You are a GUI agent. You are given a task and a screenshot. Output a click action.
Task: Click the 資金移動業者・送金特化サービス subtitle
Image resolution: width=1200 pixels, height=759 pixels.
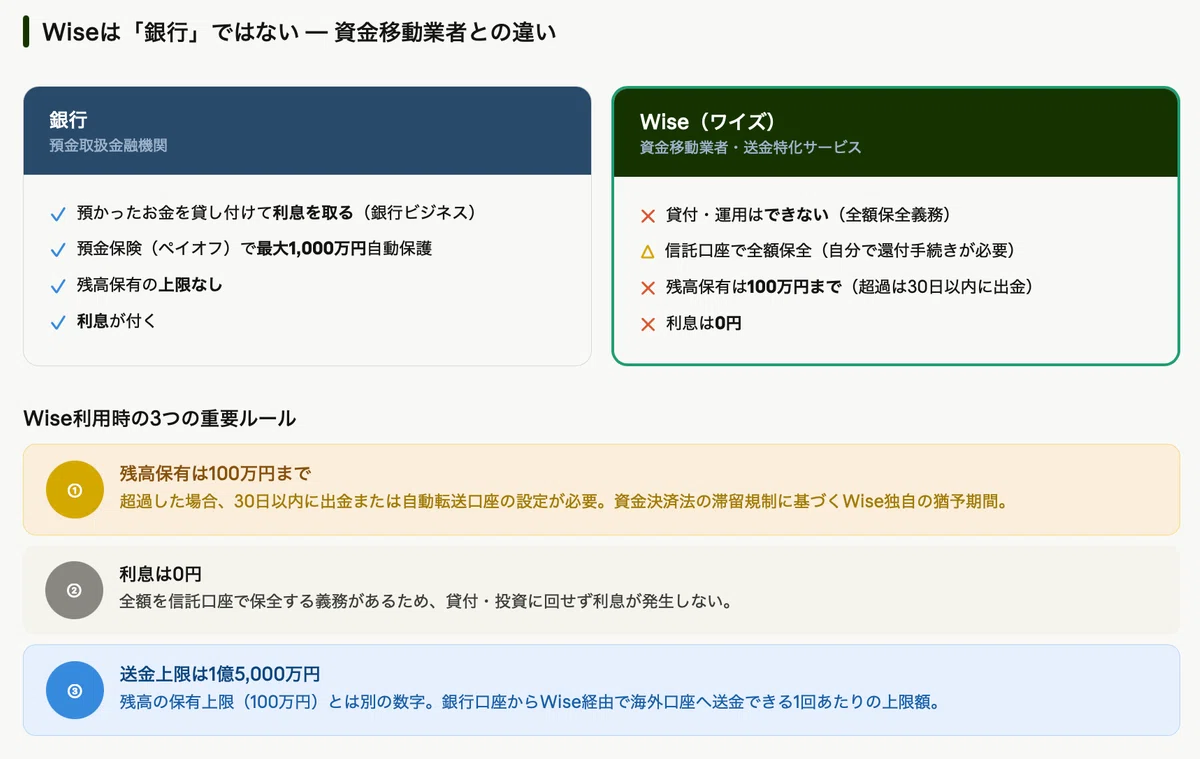(x=750, y=147)
